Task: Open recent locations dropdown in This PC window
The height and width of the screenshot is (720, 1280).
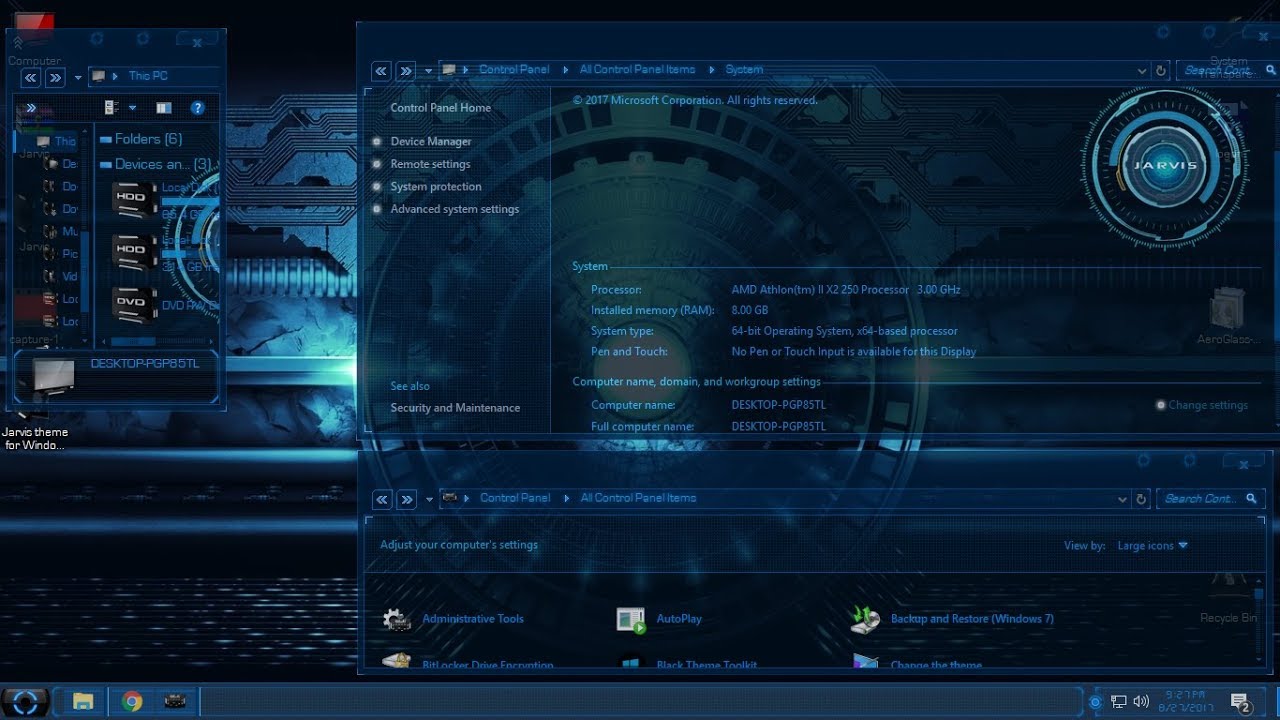Action: click(x=78, y=77)
